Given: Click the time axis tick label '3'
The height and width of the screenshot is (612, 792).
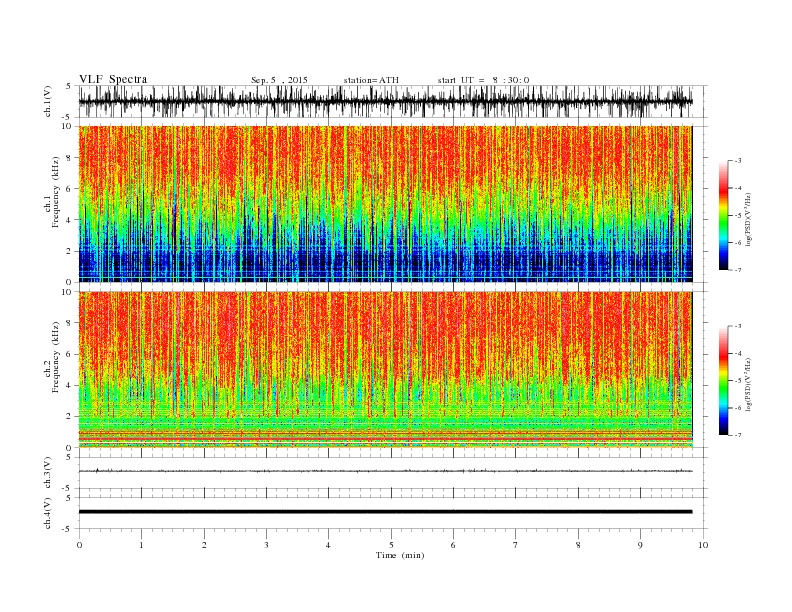Looking at the screenshot, I should point(266,545).
